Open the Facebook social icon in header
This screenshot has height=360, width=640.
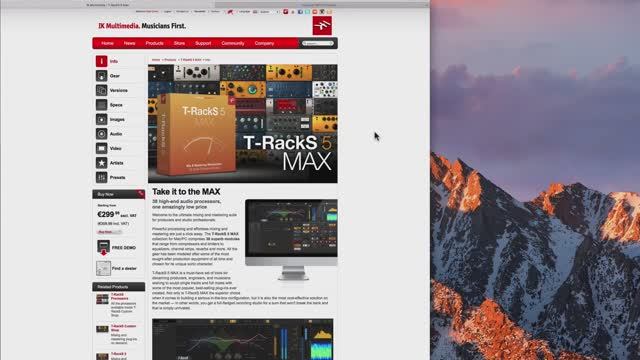[300, 12]
